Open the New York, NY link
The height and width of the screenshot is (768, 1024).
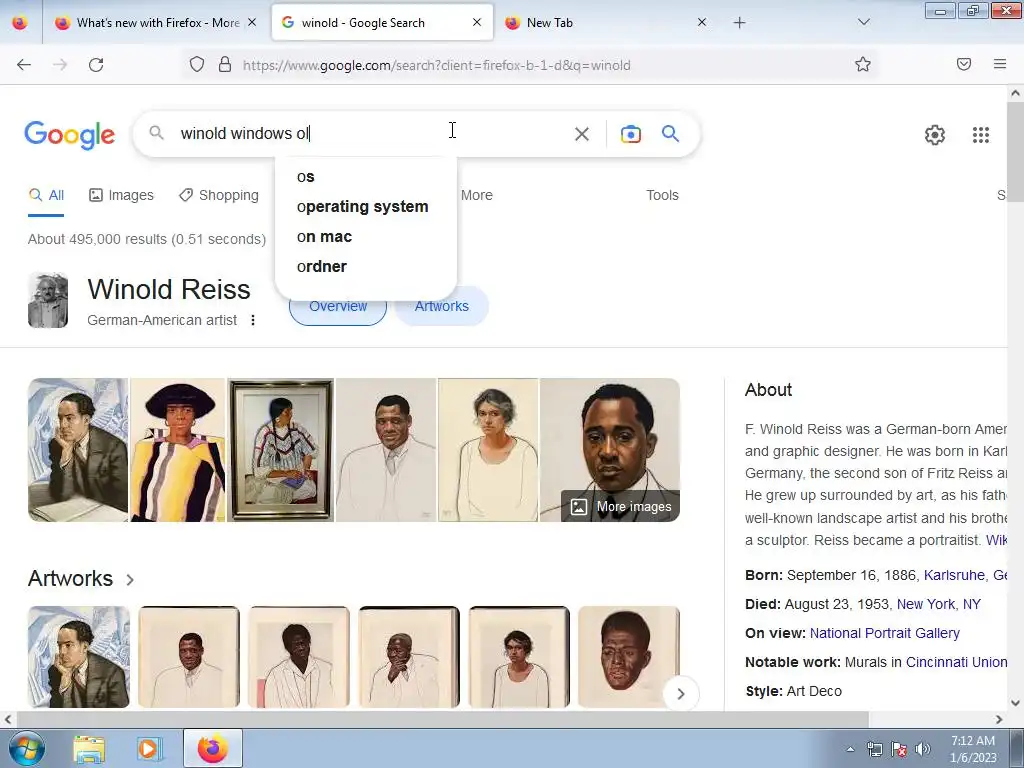(938, 604)
